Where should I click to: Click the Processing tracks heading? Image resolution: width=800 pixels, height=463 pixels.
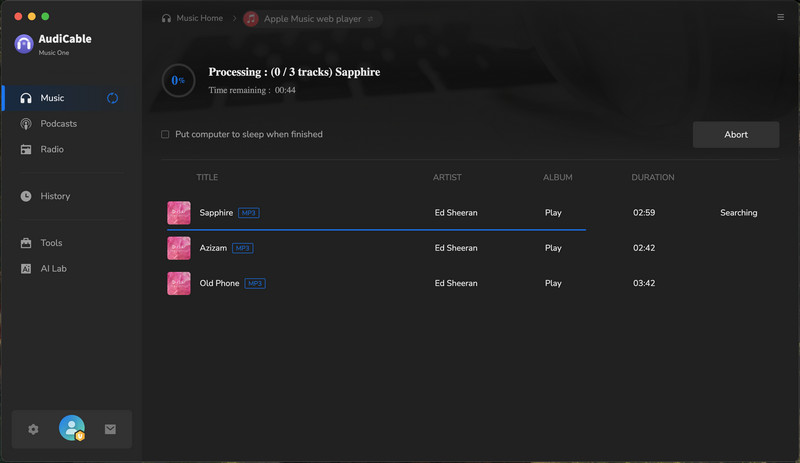point(294,72)
